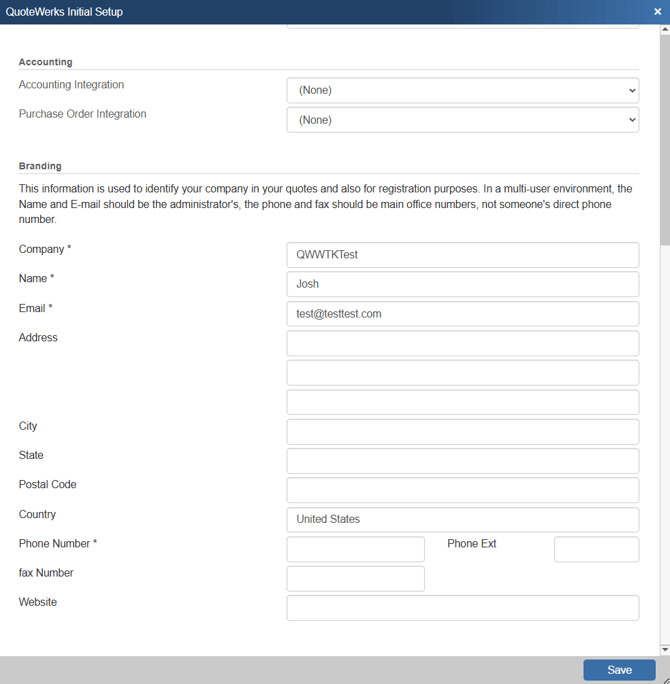This screenshot has width=670, height=684.
Task: Open the Accounting Integration dropdown
Action: (x=462, y=90)
